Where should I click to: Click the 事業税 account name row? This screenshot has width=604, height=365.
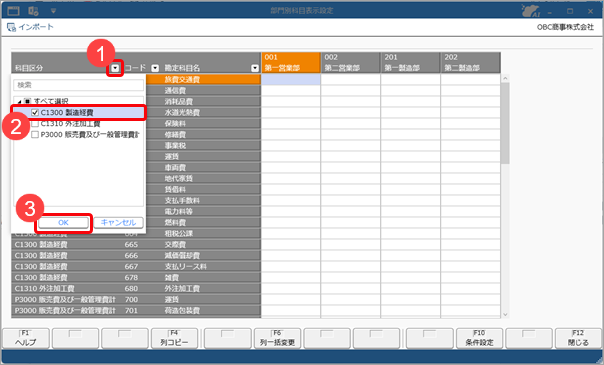click(203, 146)
